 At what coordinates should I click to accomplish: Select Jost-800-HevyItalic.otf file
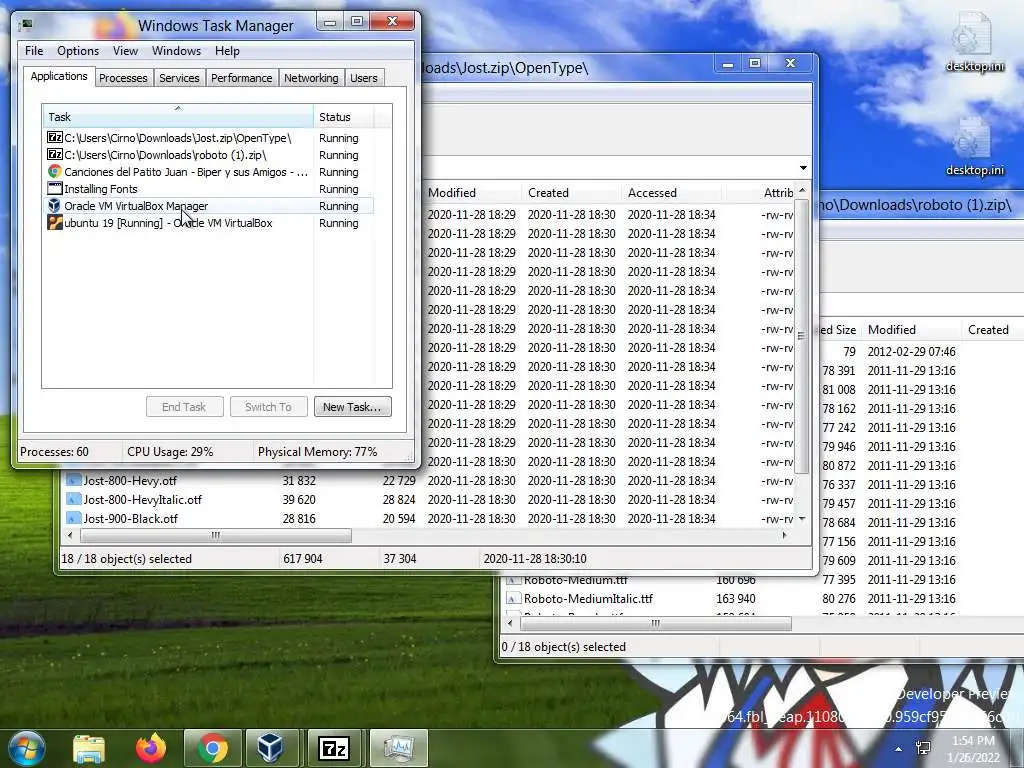(142, 500)
